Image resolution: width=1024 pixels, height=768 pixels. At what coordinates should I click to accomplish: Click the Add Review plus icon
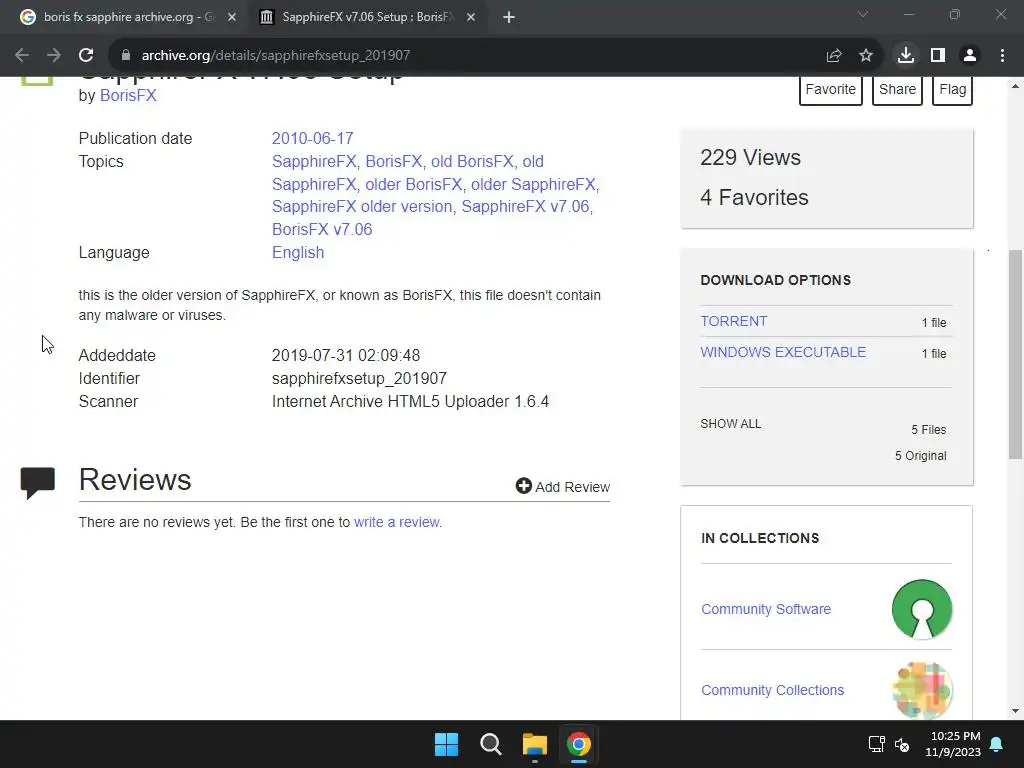(523, 486)
